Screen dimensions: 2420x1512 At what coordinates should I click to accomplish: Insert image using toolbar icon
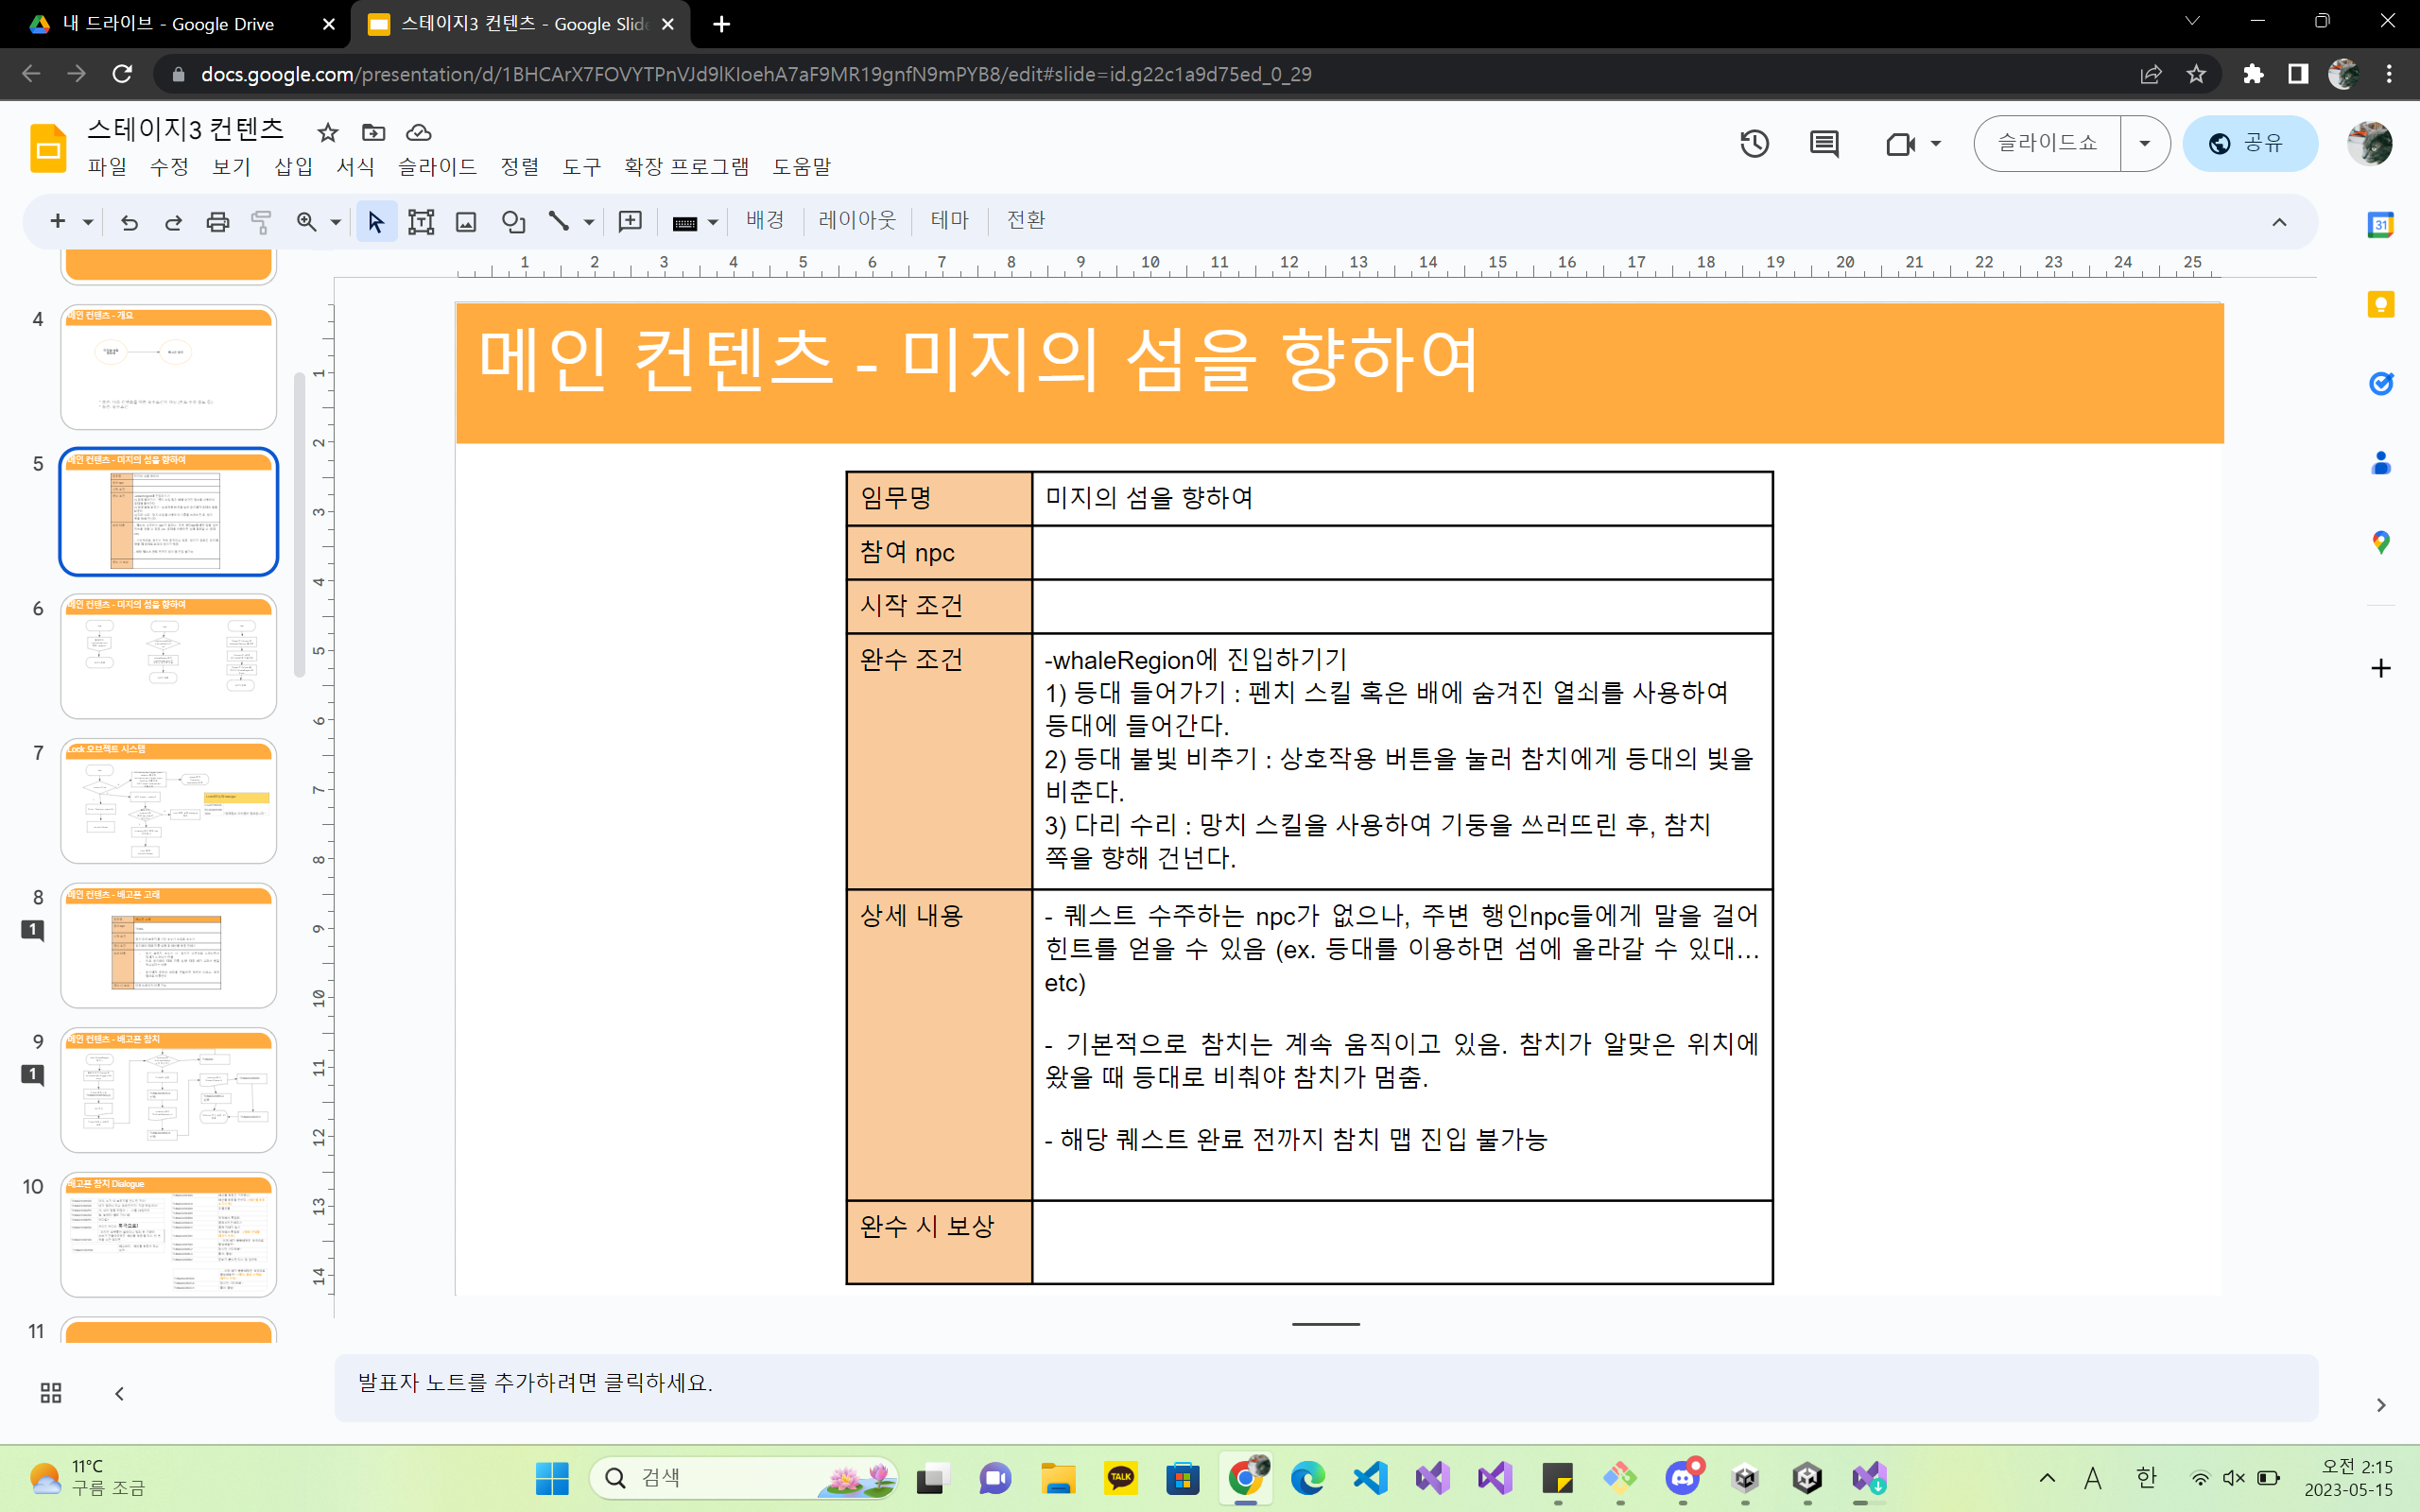[466, 222]
